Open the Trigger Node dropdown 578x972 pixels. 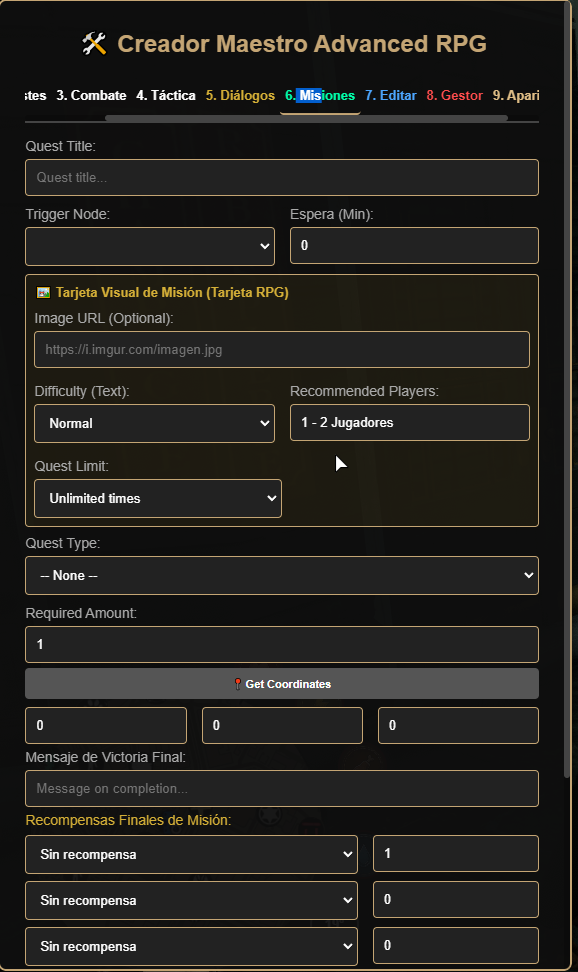(150, 246)
